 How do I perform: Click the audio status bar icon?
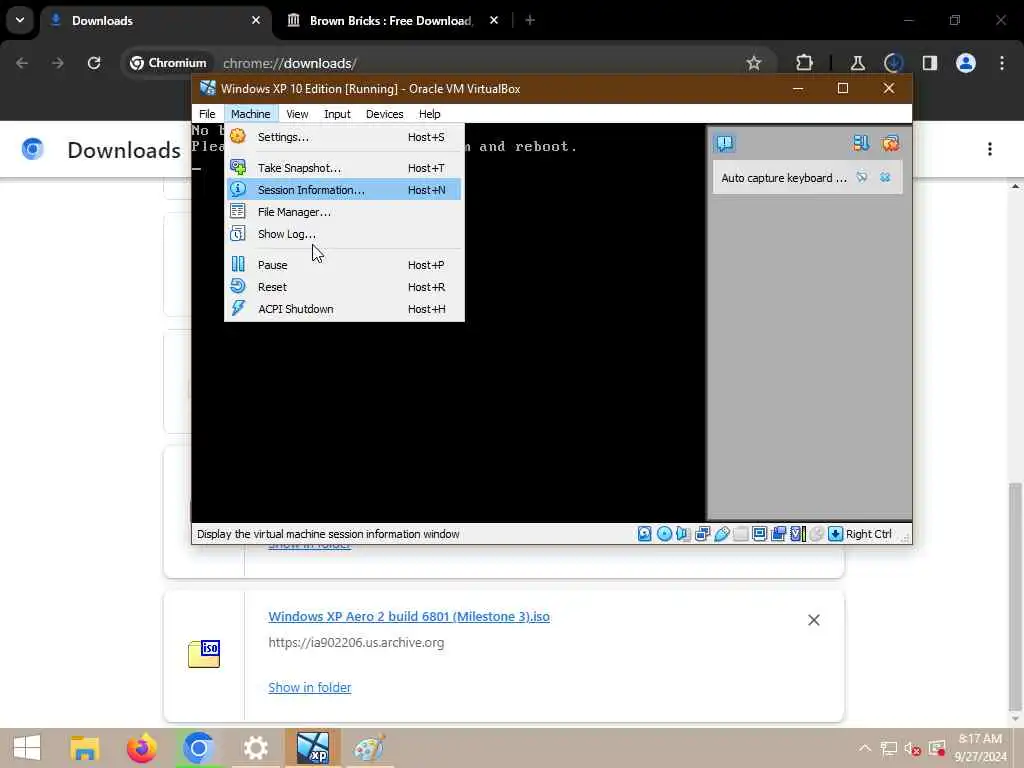(x=683, y=534)
